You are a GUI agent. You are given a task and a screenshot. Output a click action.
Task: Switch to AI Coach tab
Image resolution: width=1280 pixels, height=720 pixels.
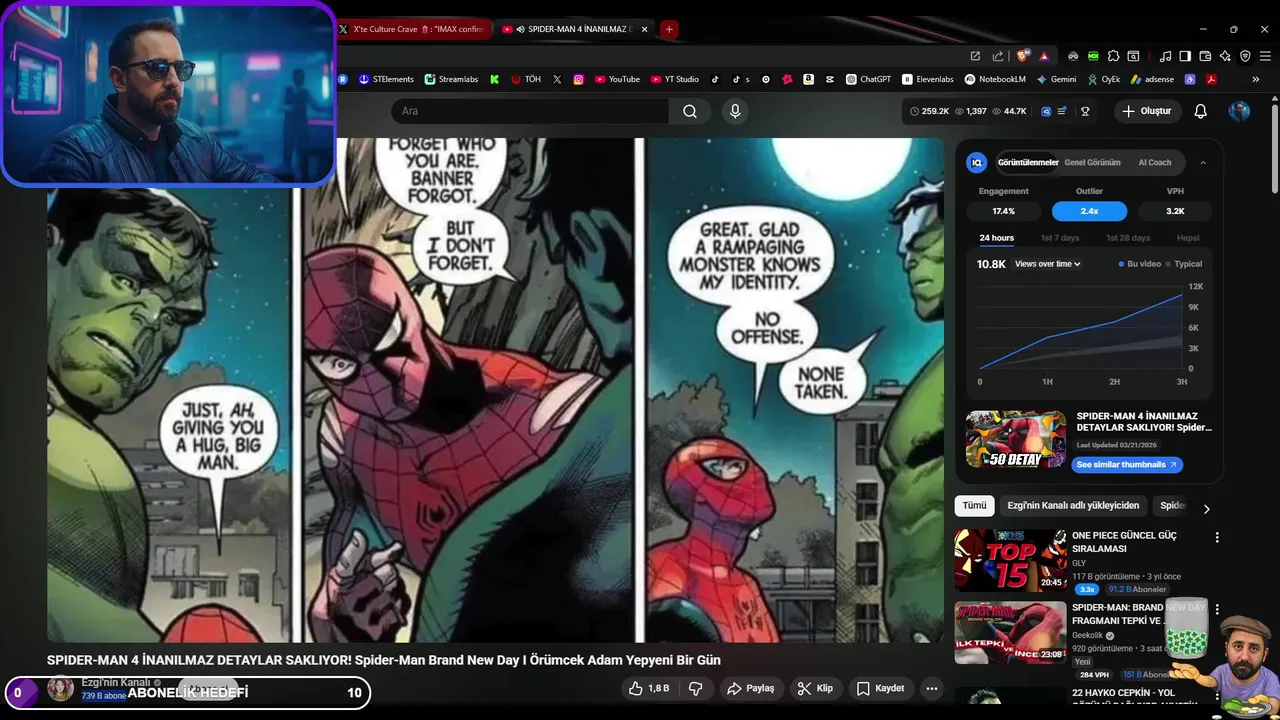coord(1155,162)
